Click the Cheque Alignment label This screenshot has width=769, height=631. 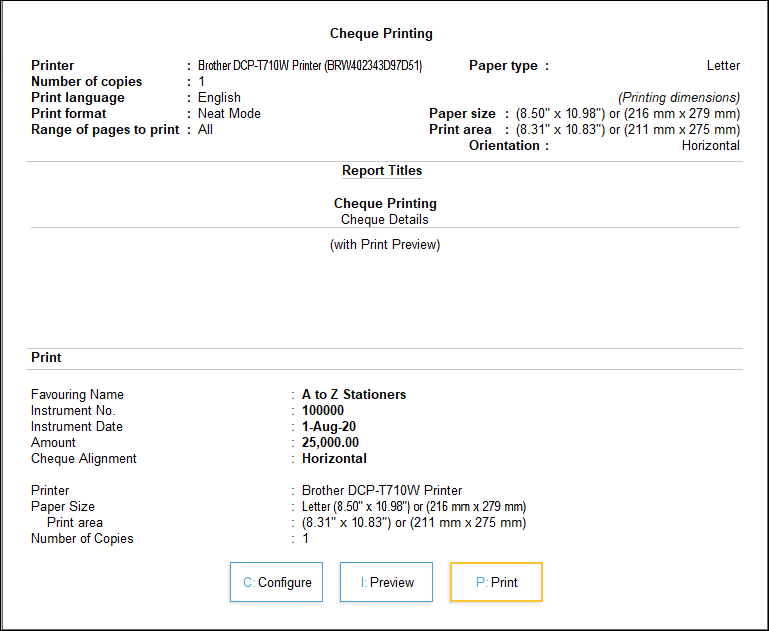pyautogui.click(x=84, y=458)
